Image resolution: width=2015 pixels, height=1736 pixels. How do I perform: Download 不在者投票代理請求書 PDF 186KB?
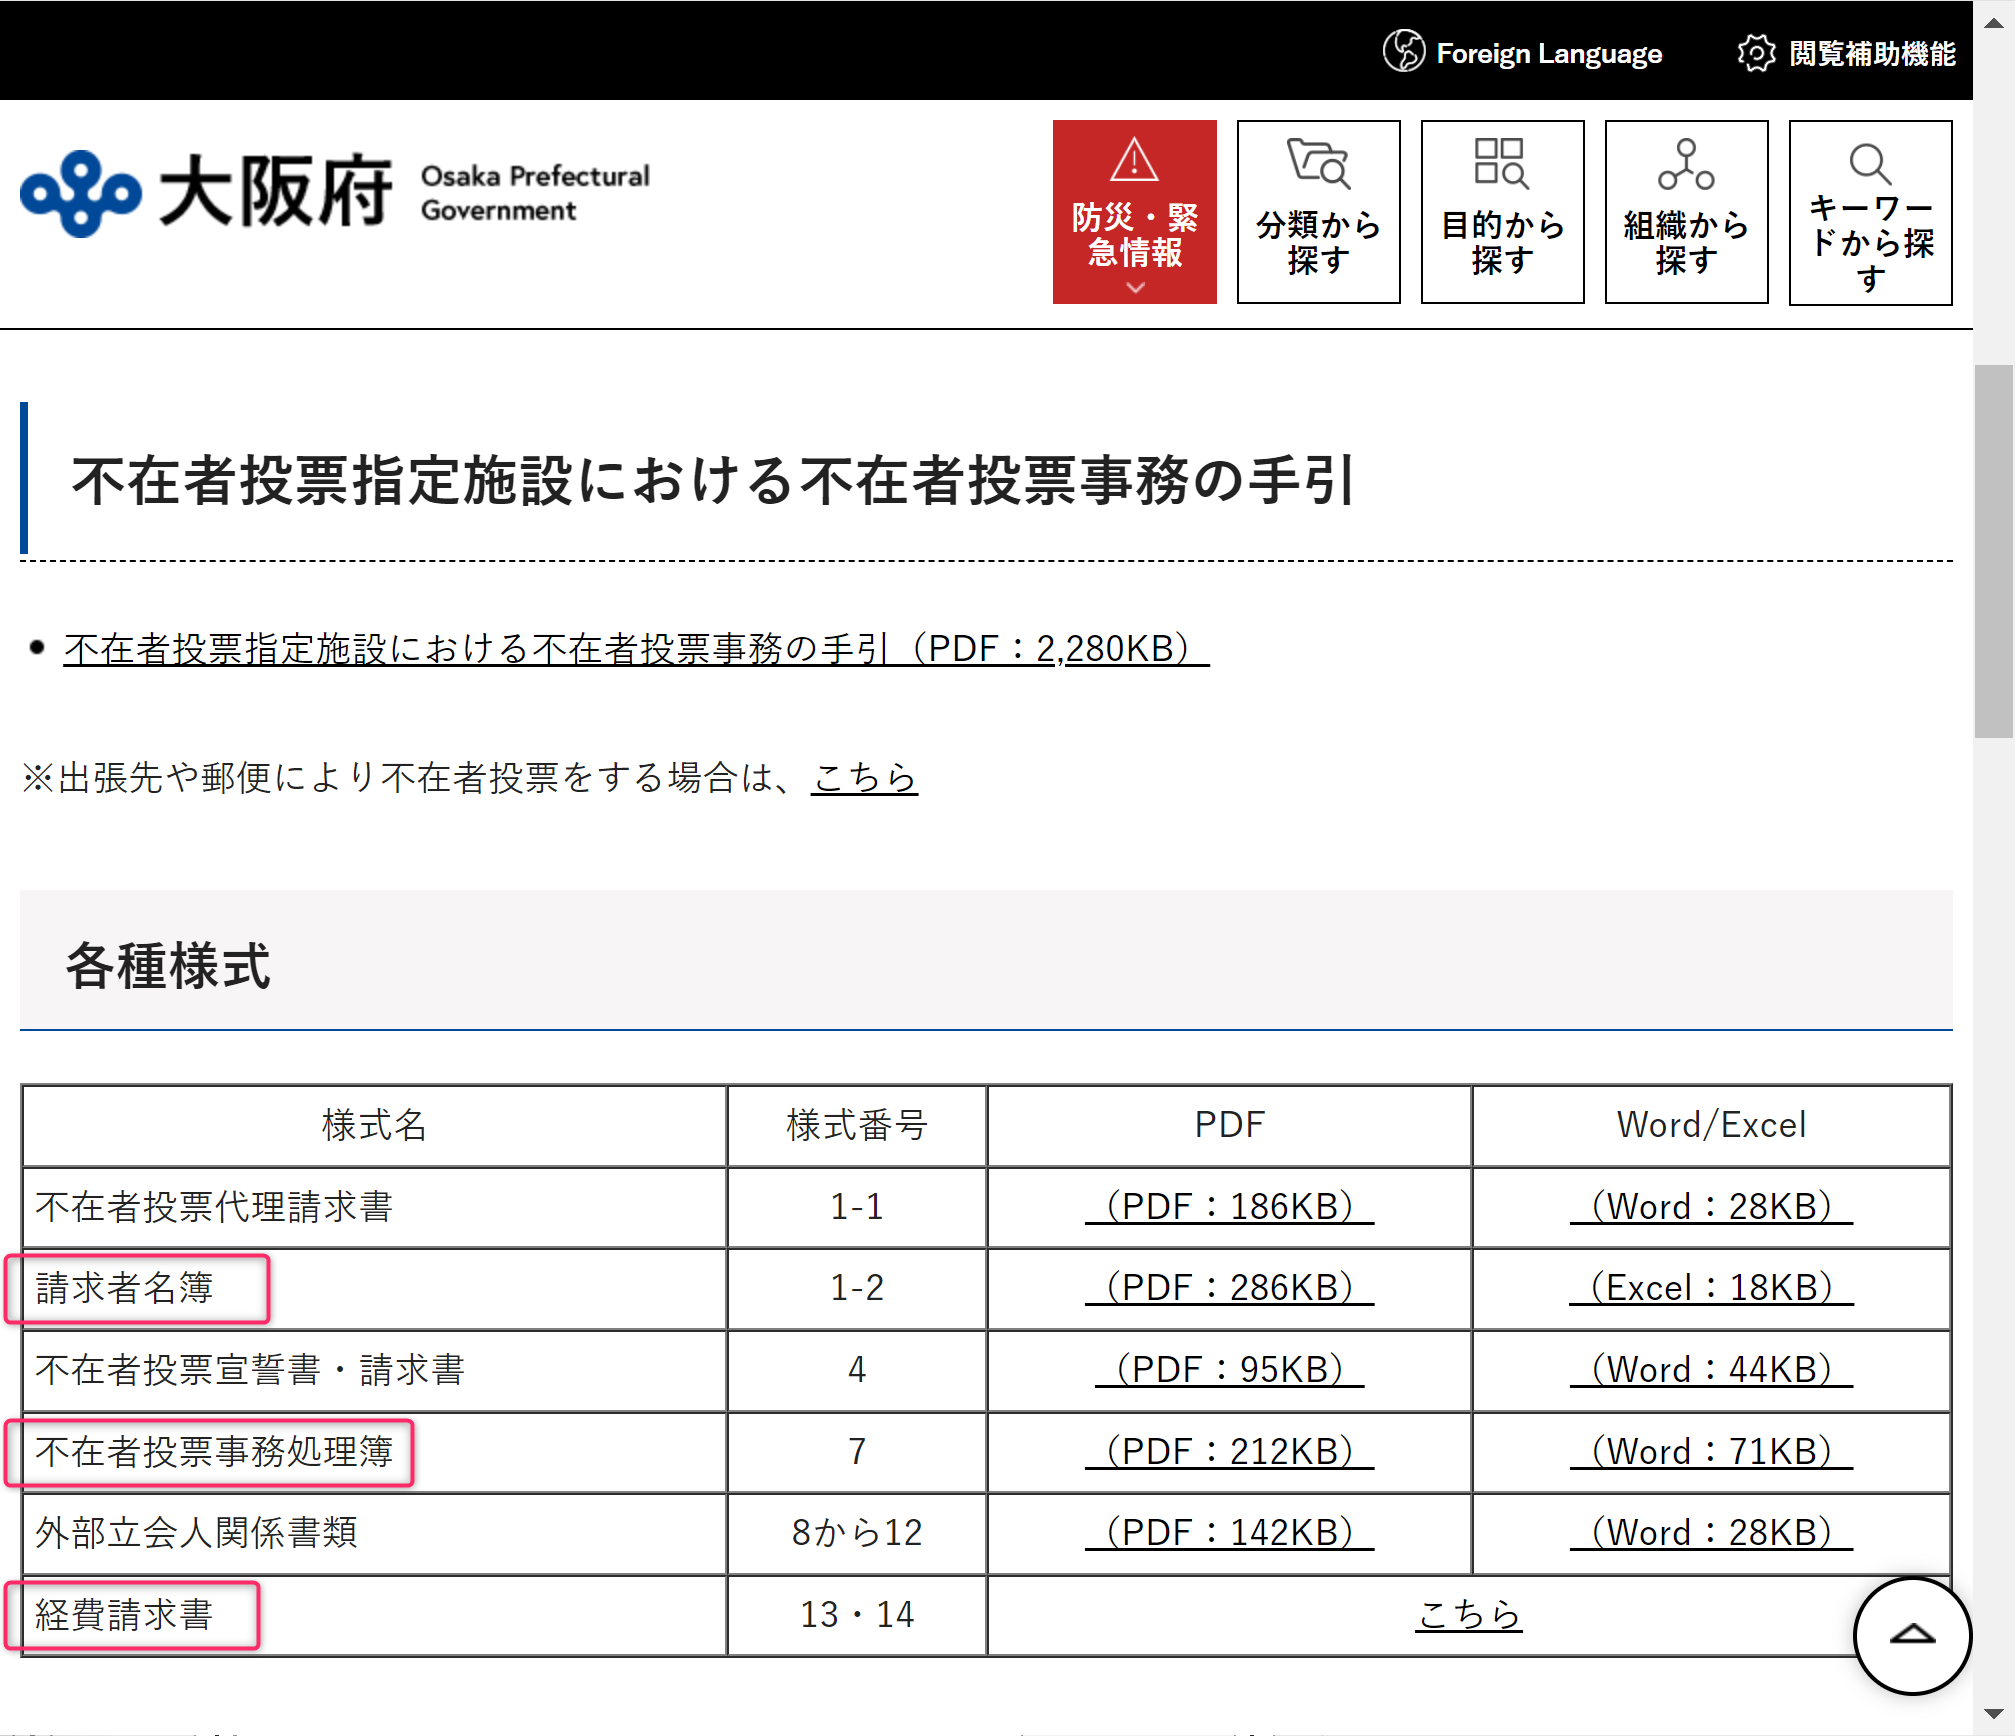click(1229, 1206)
